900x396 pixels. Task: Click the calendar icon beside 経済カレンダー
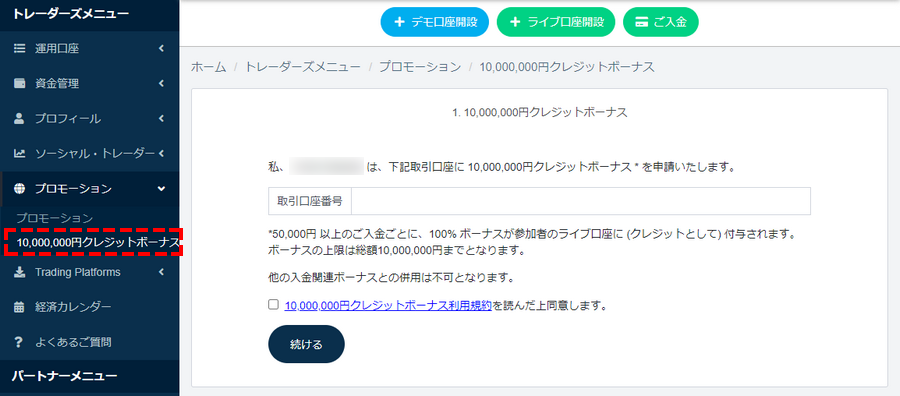point(19,308)
